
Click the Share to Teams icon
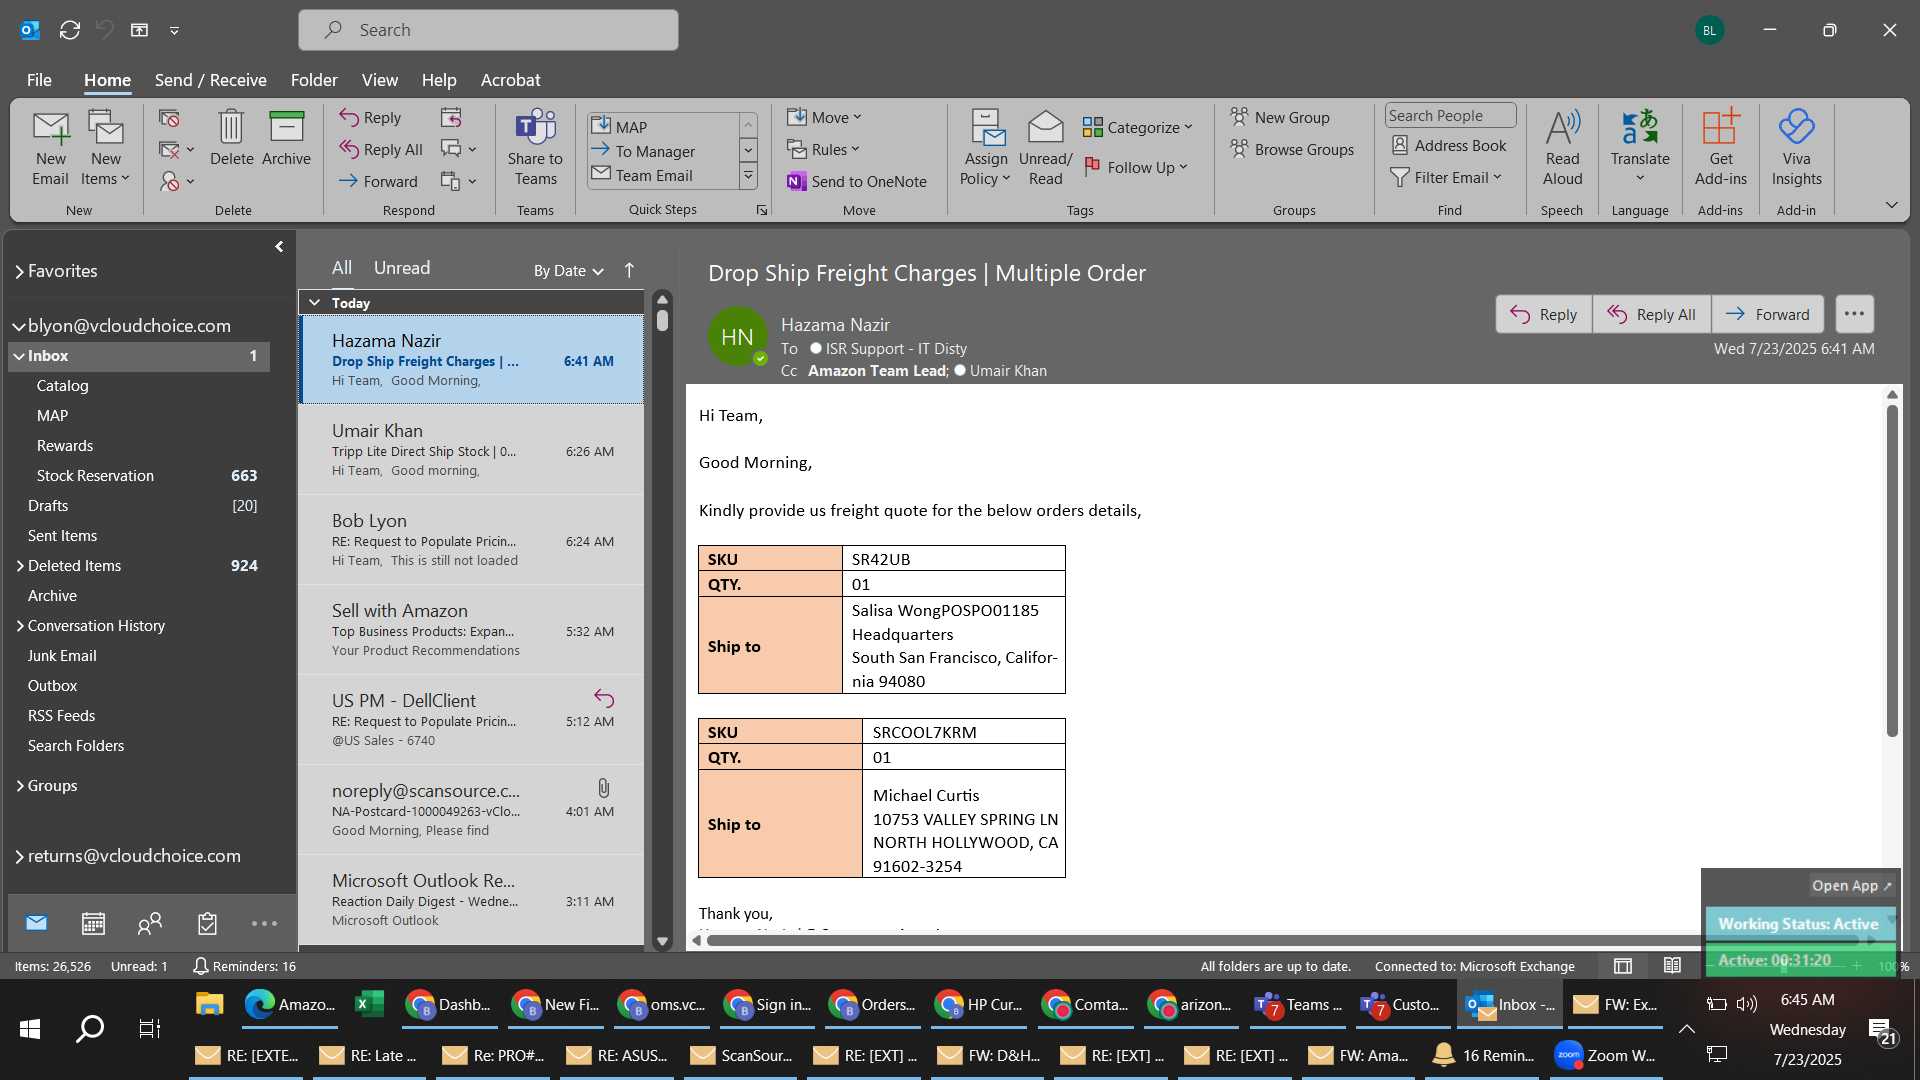535,148
